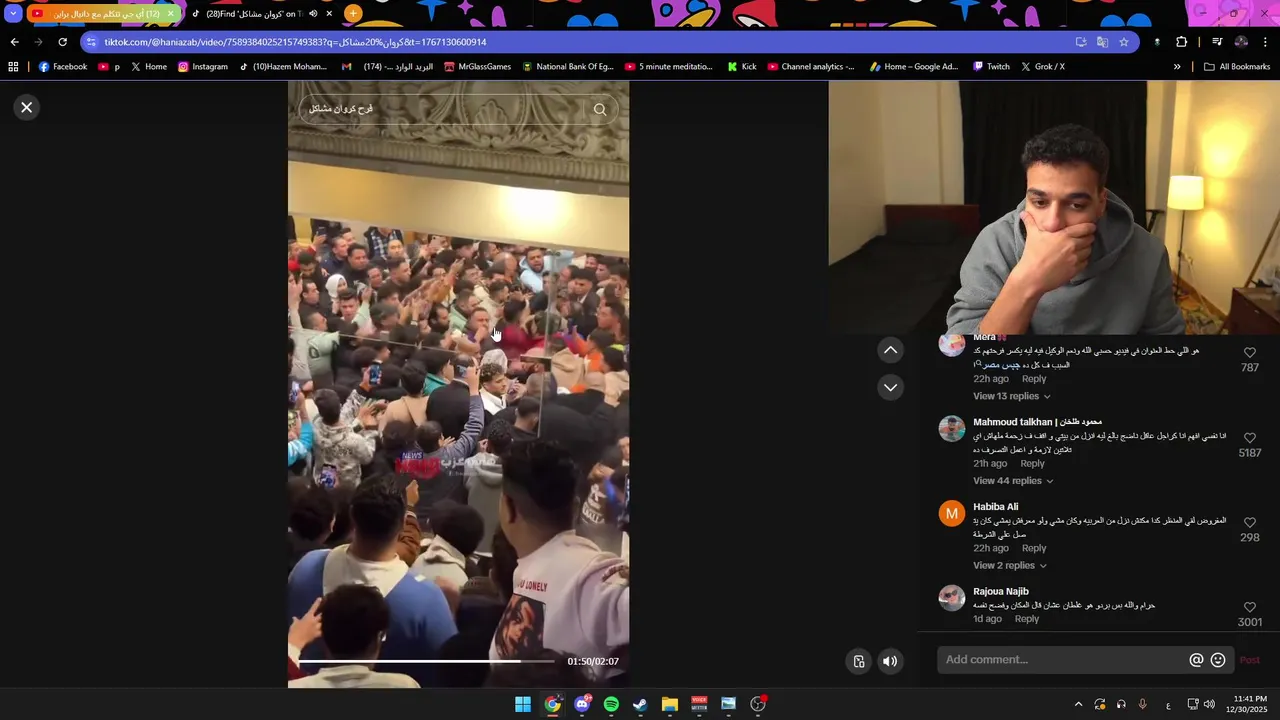Open Discord from taskbar
Viewport: 1280px width, 720px height.
coord(582,704)
